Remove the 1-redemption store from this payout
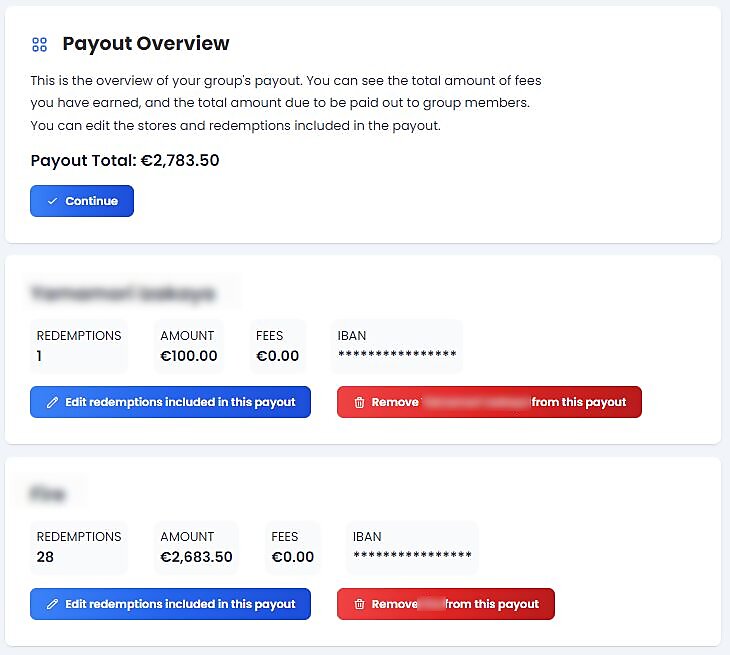730x655 pixels. 489,402
